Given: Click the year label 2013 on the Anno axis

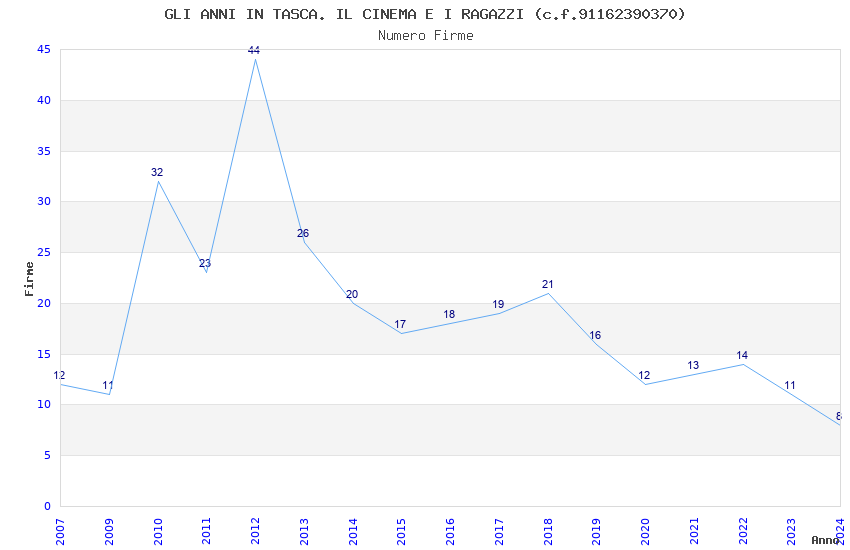Looking at the screenshot, I should (304, 532).
